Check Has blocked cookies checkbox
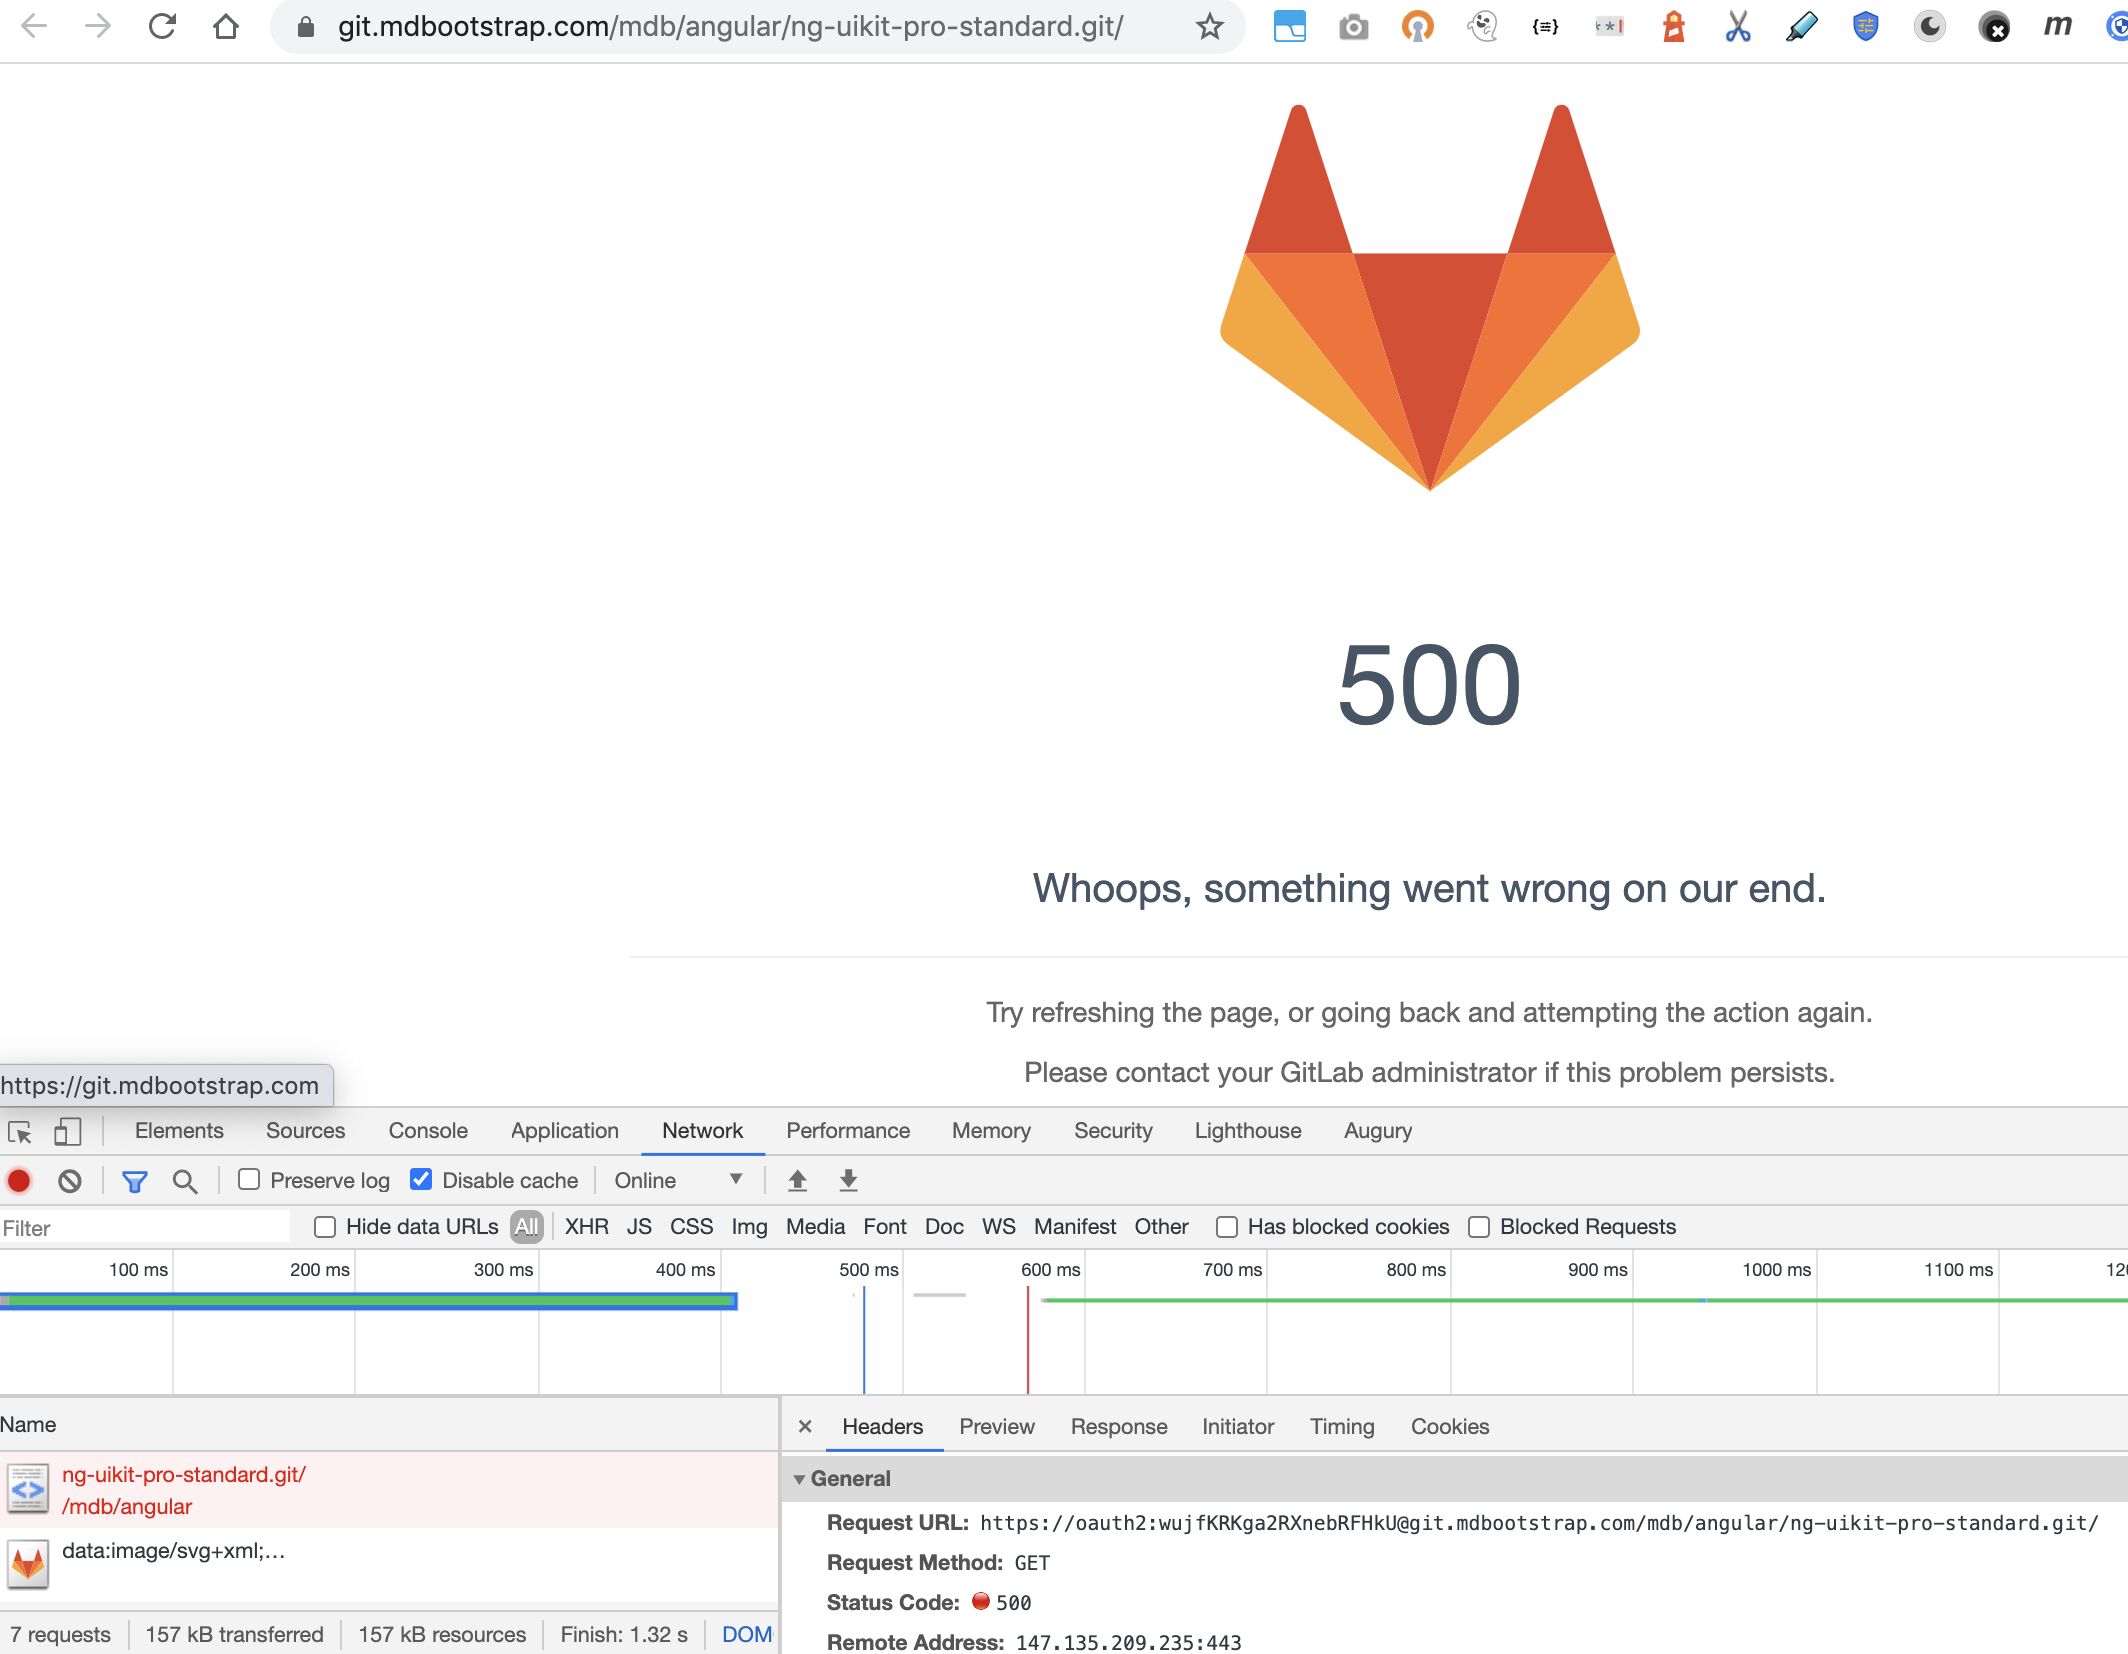The height and width of the screenshot is (1654, 2128). click(1227, 1227)
